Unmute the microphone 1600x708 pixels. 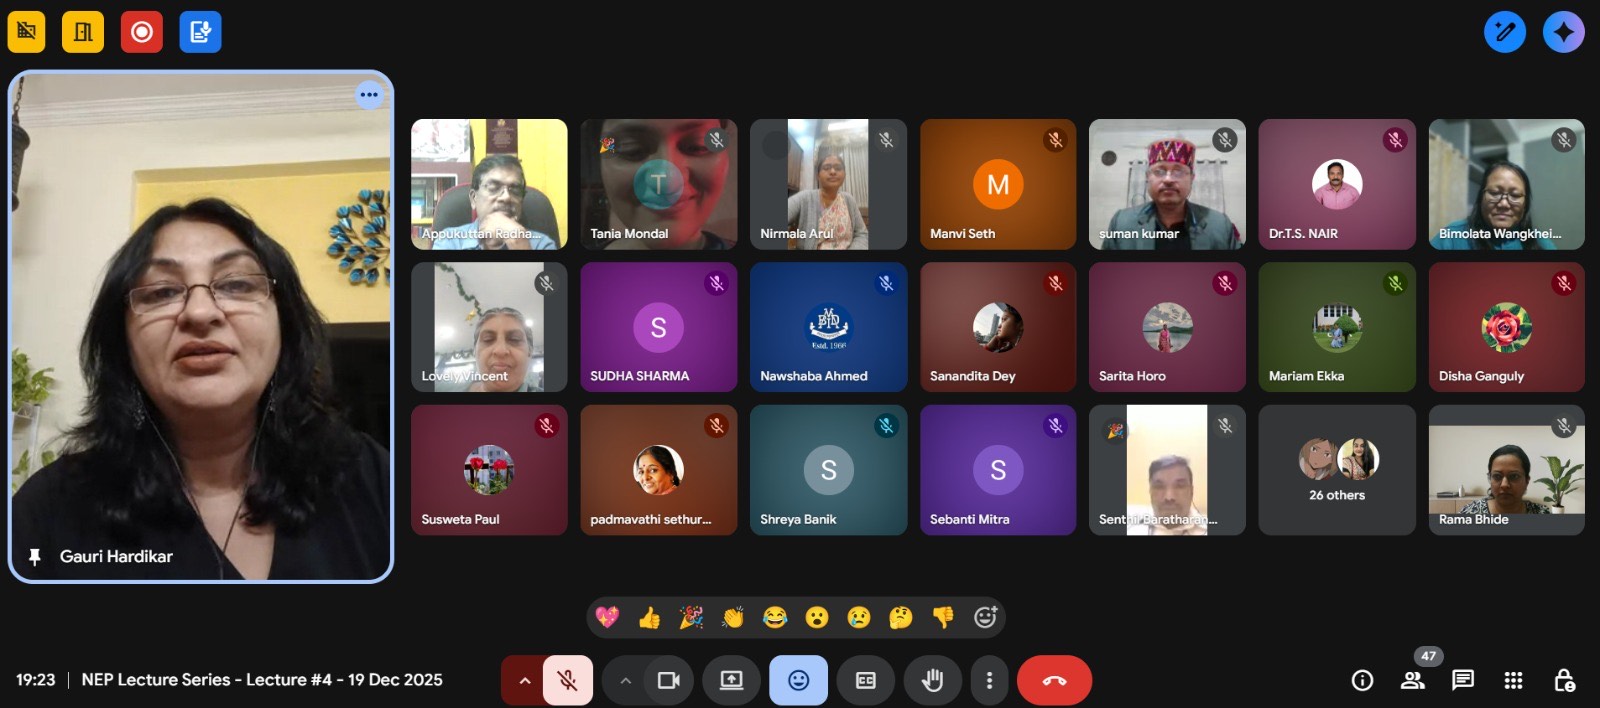pyautogui.click(x=567, y=680)
